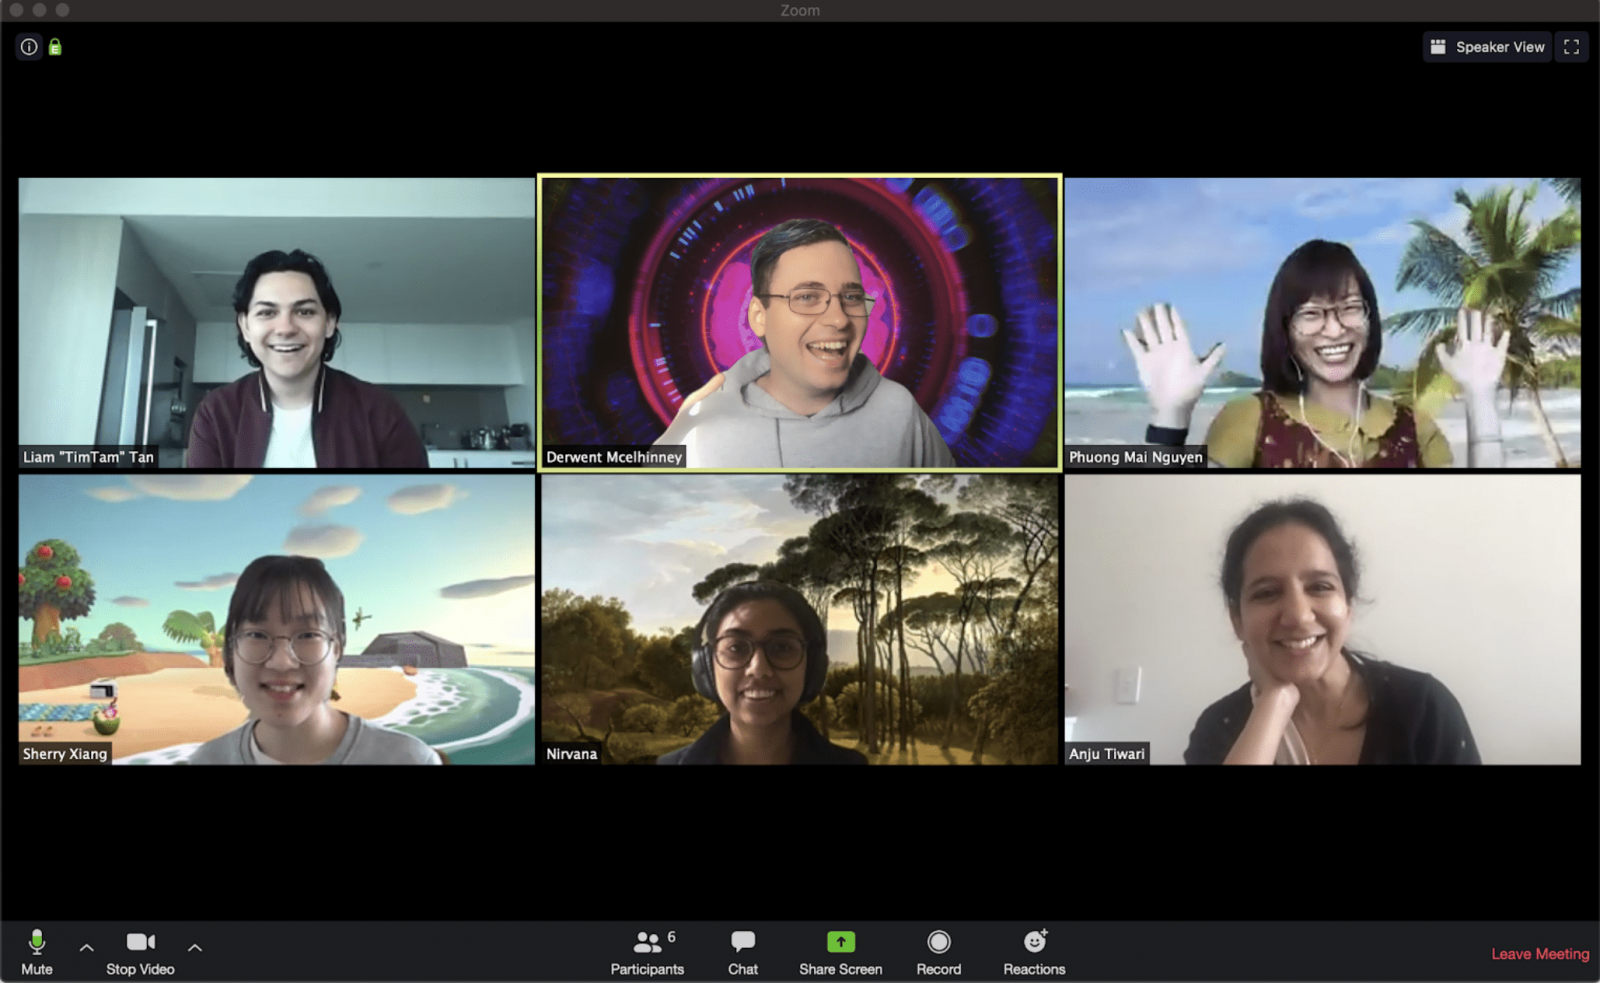Toggle Stop Video camera button
This screenshot has width=1600, height=983.
[x=140, y=952]
